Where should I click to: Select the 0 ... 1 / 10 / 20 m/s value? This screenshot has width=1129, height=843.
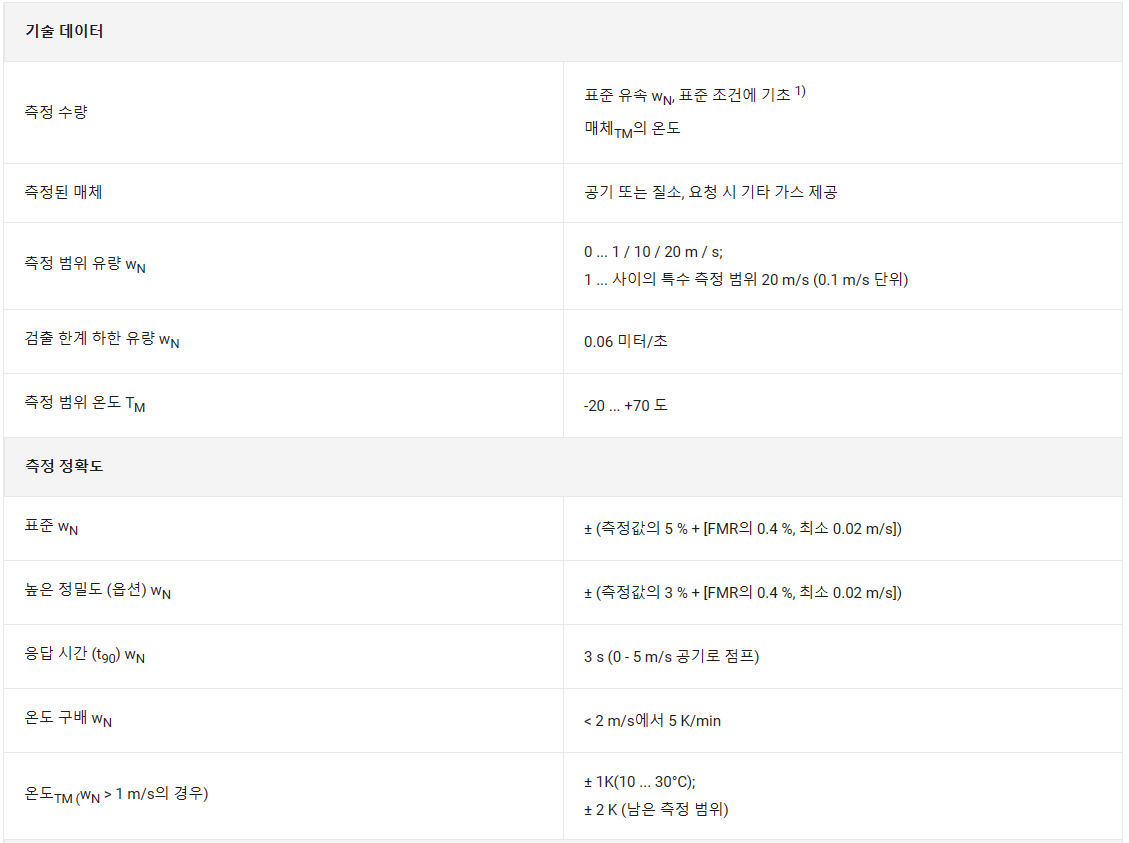click(x=653, y=252)
